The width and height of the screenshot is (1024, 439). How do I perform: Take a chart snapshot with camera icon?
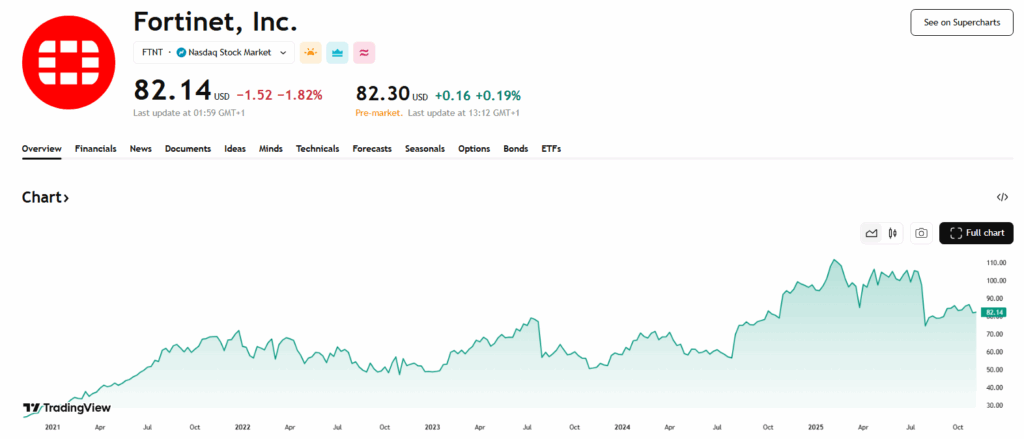coord(921,233)
